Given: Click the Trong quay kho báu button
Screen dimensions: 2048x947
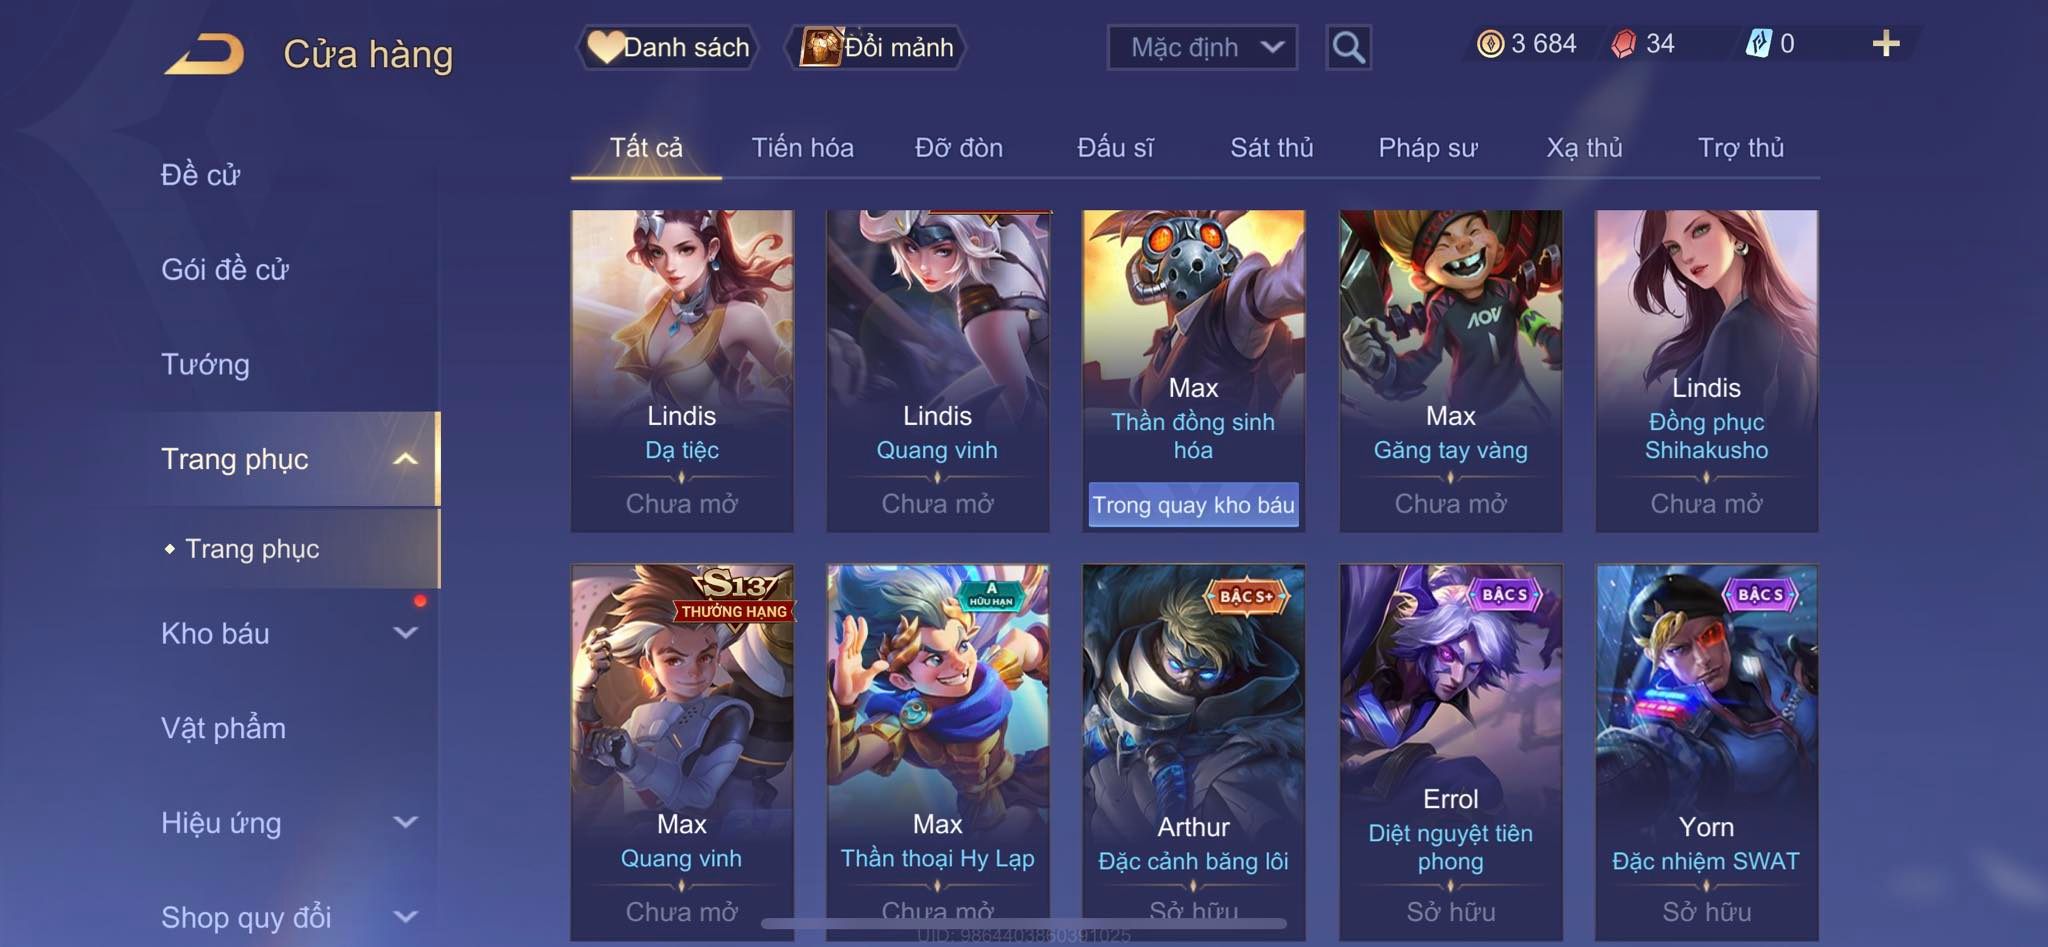Looking at the screenshot, I should 1193,505.
